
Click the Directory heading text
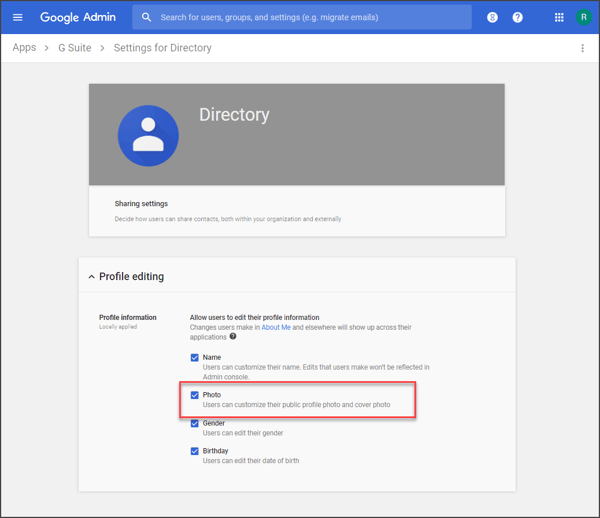tap(234, 114)
